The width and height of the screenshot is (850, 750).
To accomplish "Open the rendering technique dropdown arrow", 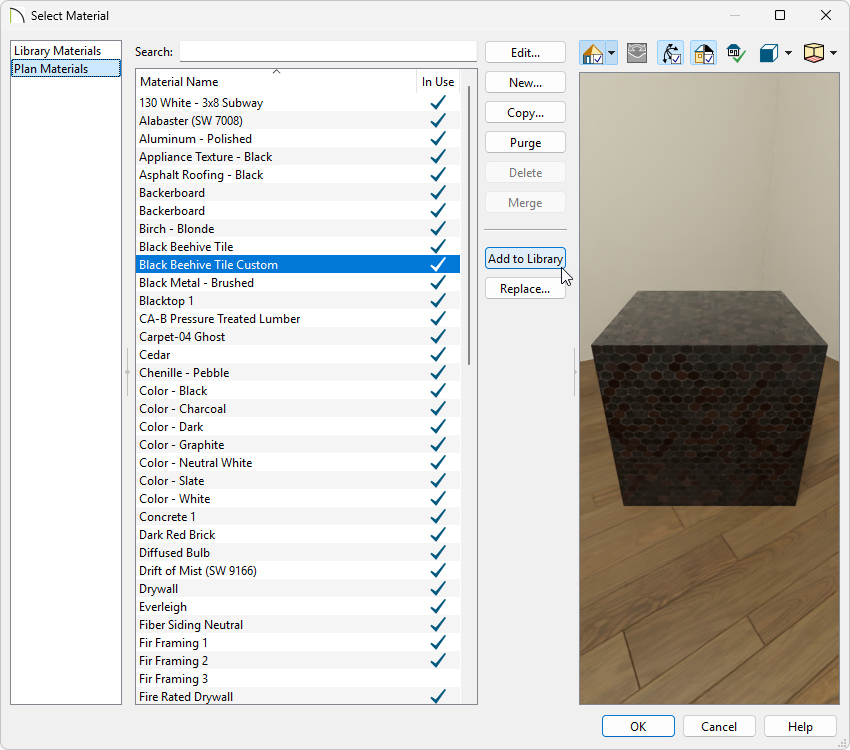I will (x=610, y=53).
